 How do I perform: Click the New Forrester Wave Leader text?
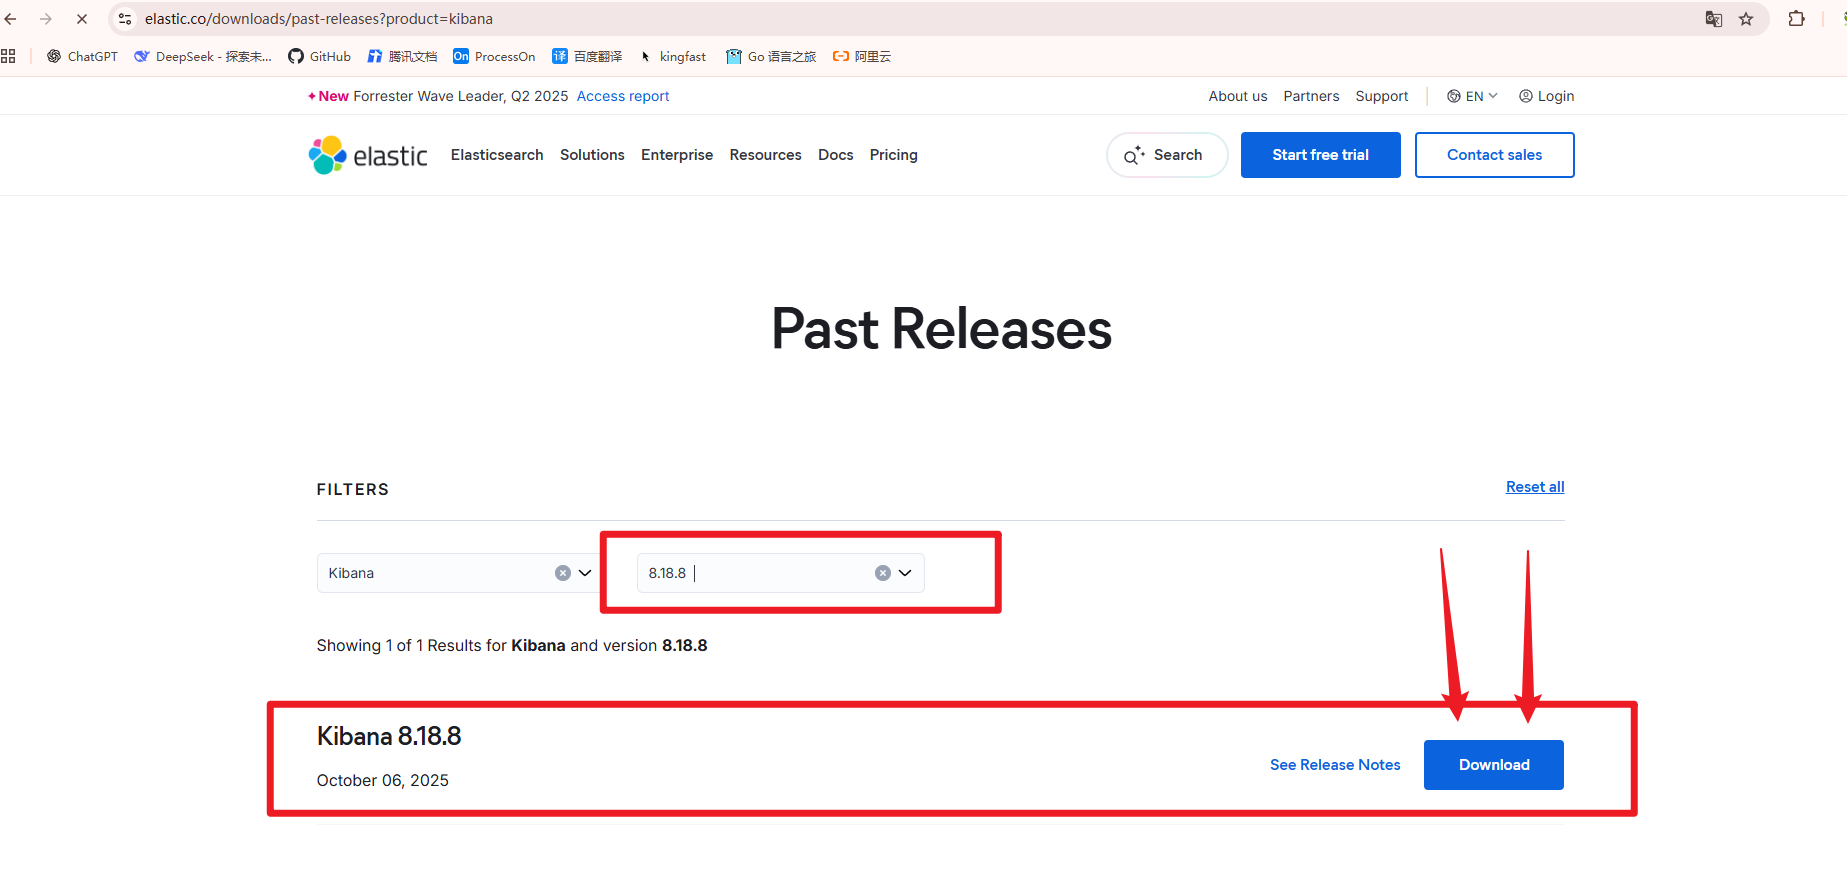[438, 96]
